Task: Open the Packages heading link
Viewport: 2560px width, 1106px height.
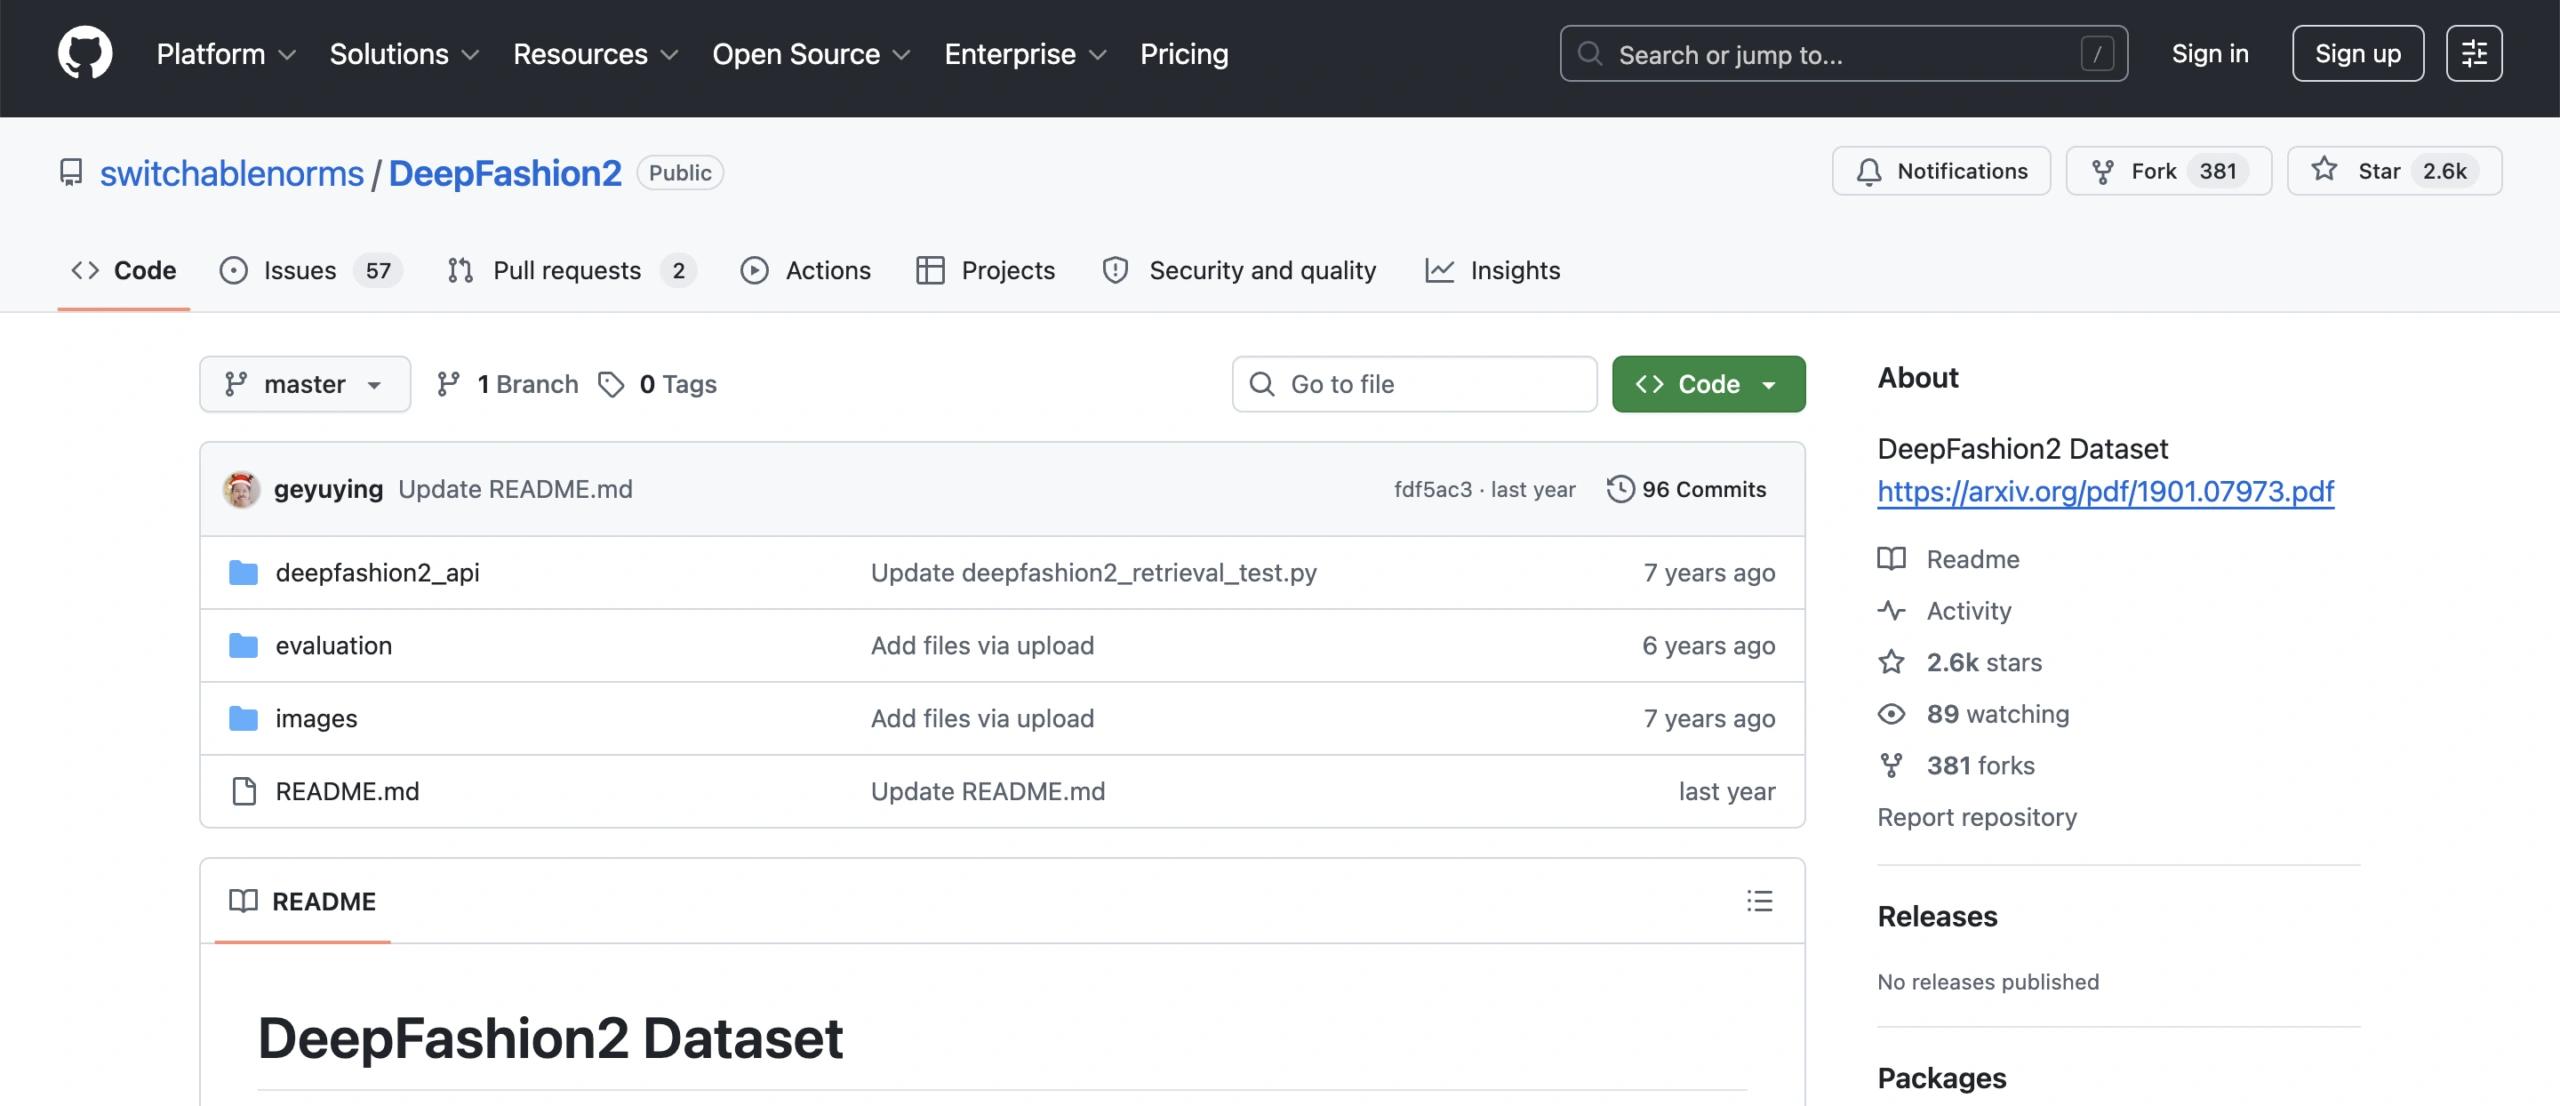Action: [x=1941, y=1078]
